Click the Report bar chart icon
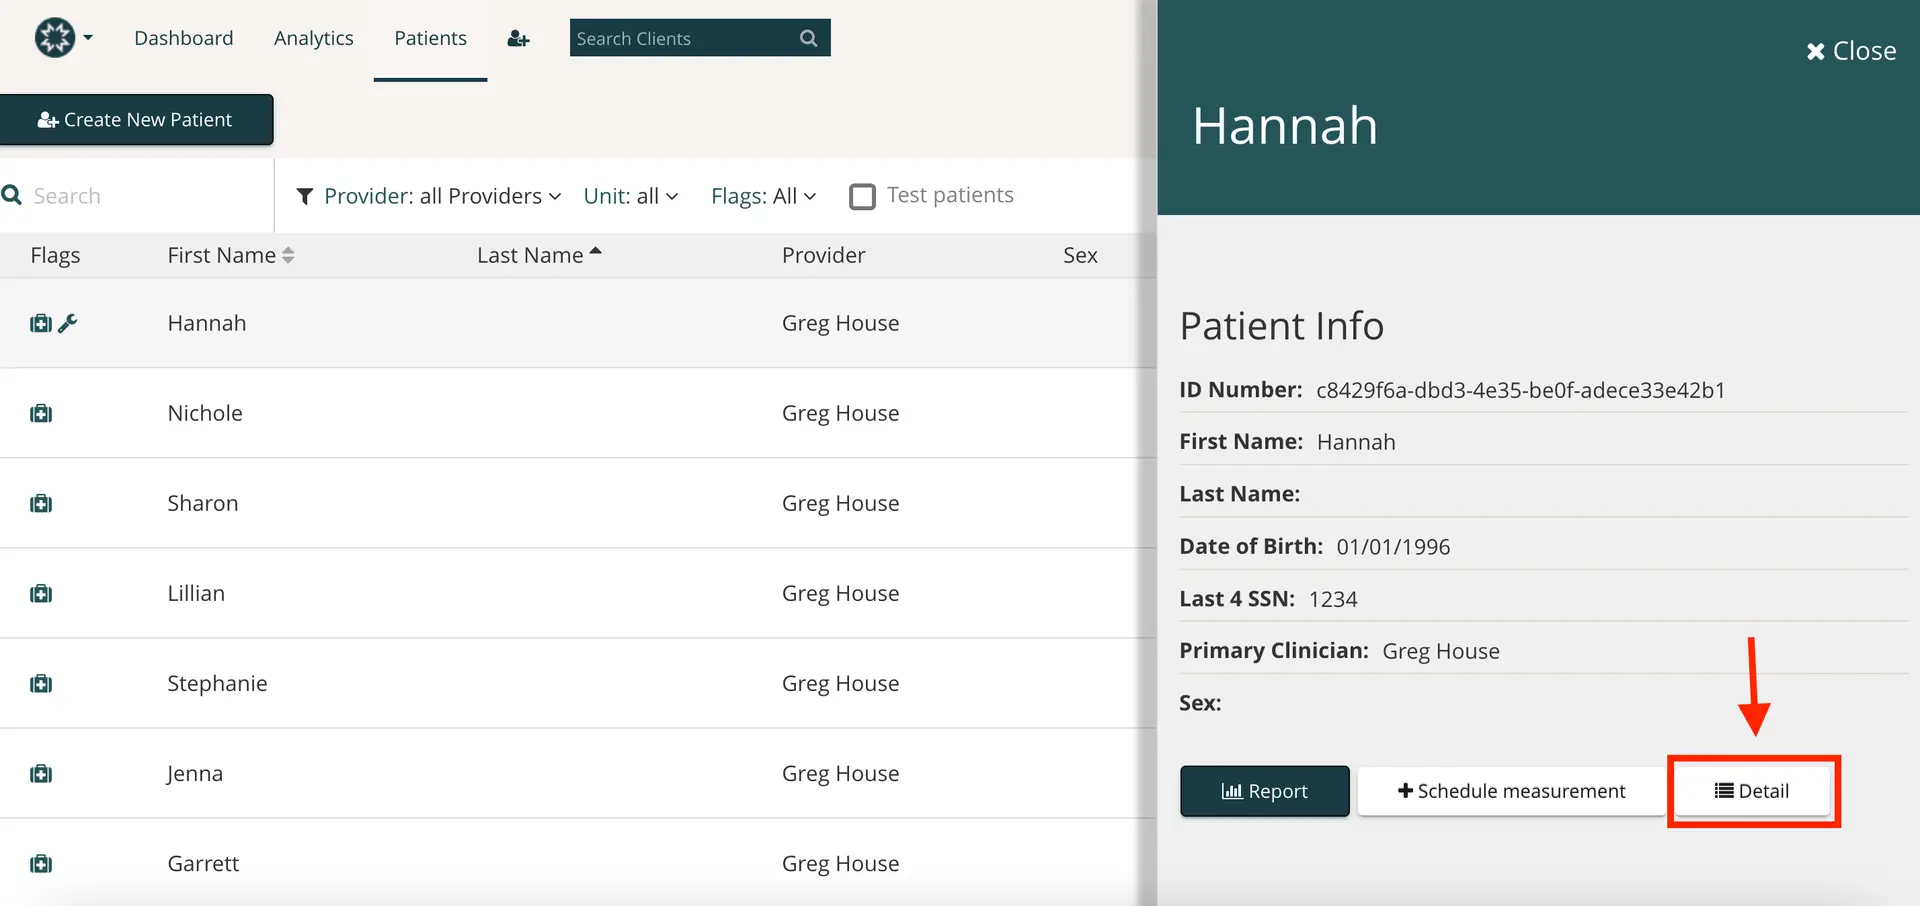Viewport: 1920px width, 906px height. click(x=1233, y=791)
